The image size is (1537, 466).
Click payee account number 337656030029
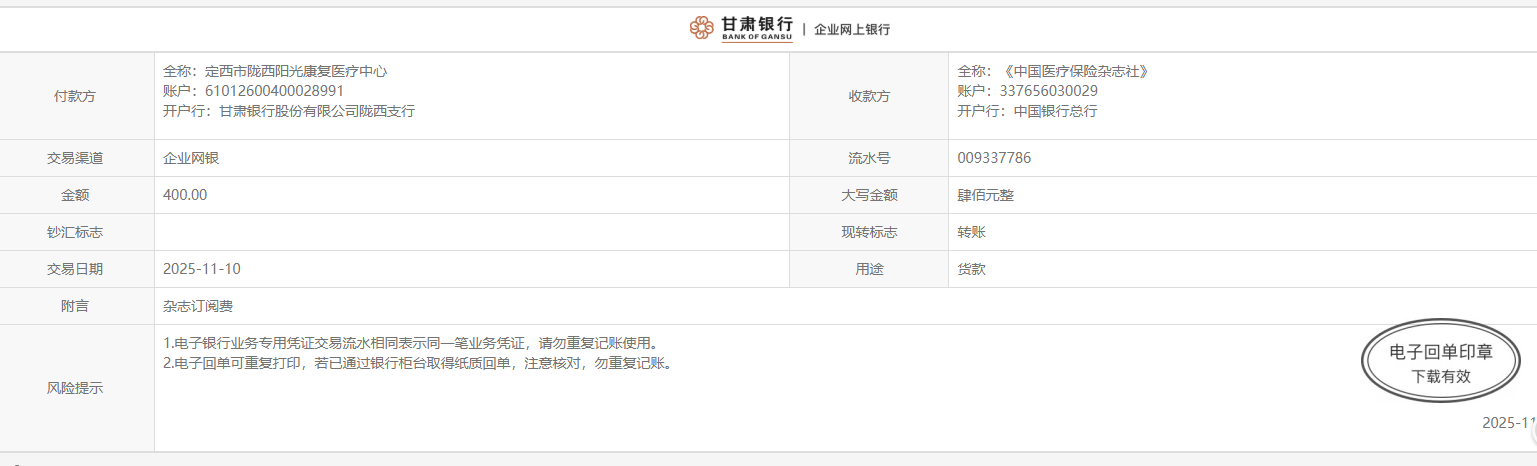tap(1050, 91)
